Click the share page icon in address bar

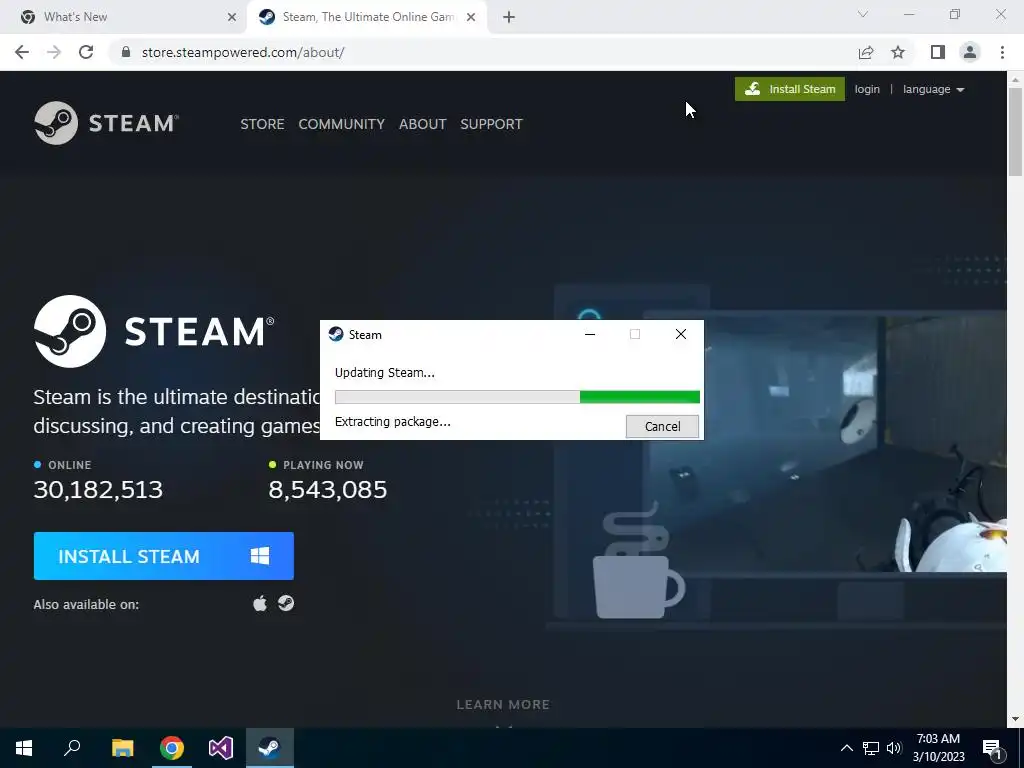[x=866, y=52]
